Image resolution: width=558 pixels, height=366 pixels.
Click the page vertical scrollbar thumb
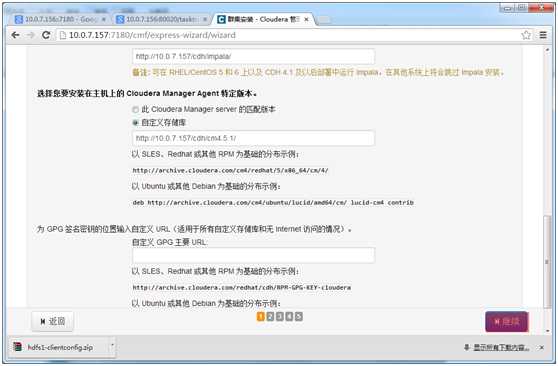click(x=547, y=262)
